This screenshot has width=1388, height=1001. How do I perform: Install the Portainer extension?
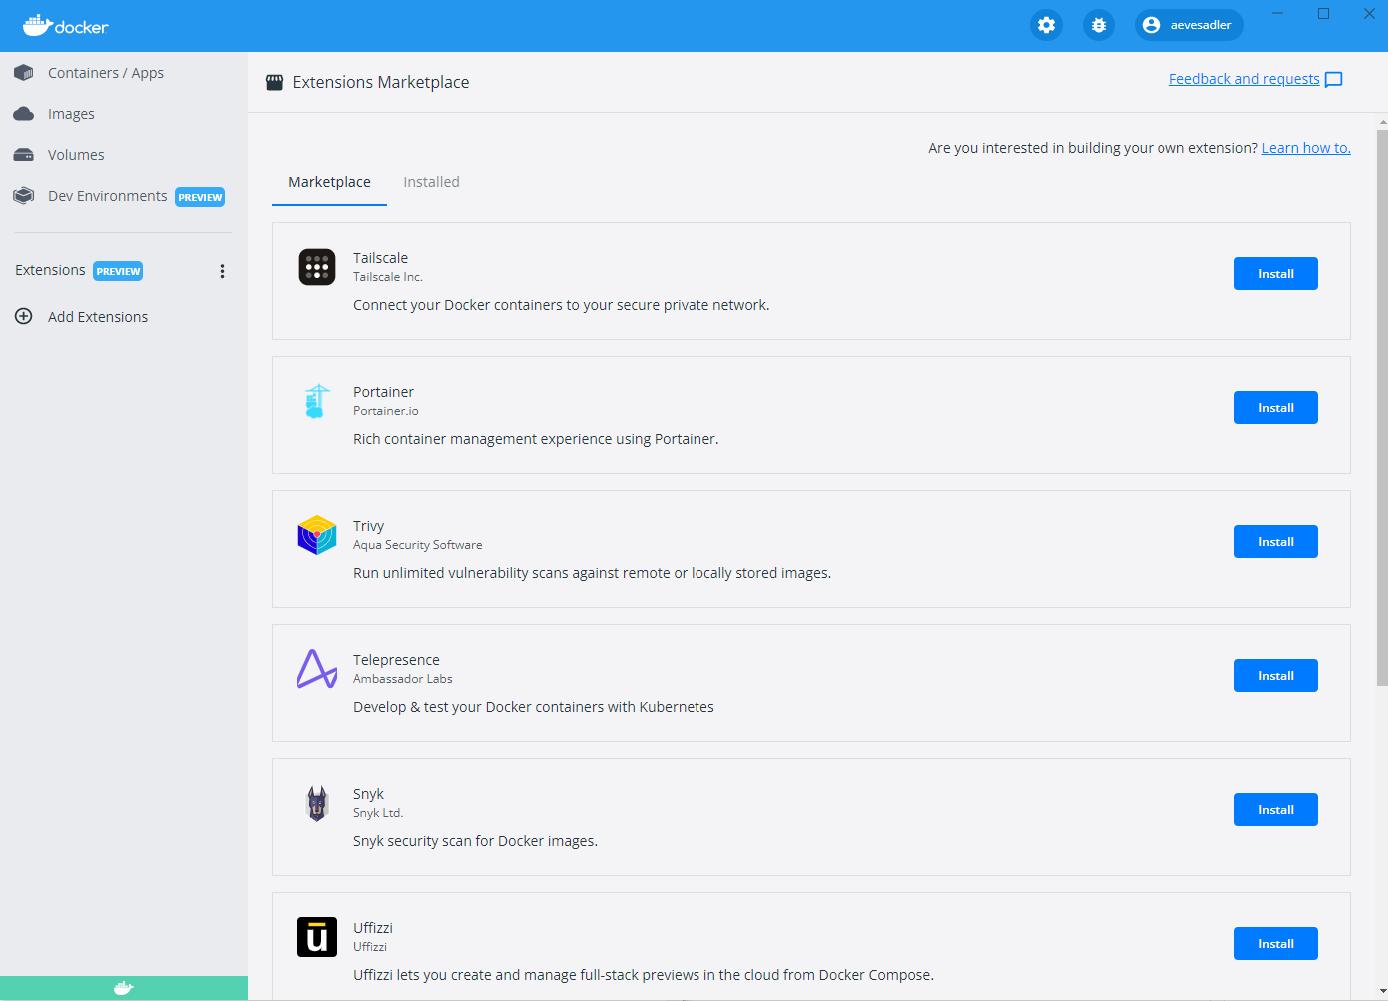pyautogui.click(x=1275, y=408)
